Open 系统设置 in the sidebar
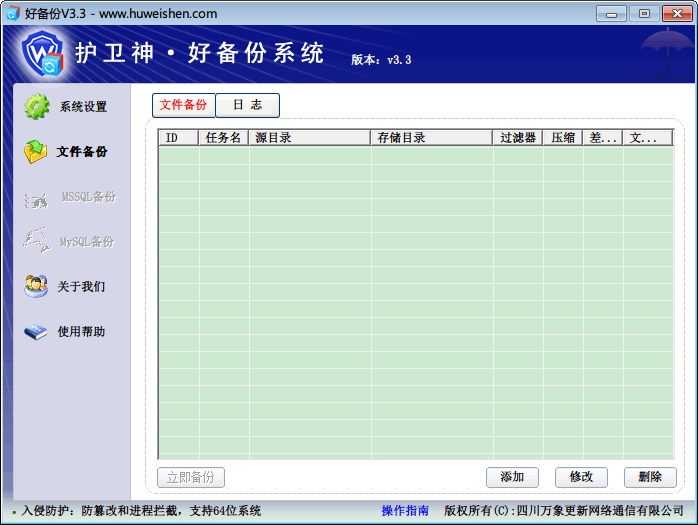 [x=83, y=107]
